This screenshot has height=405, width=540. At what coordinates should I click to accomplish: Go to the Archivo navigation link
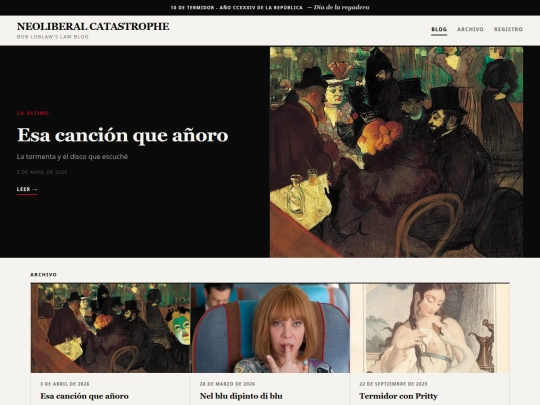(470, 29)
